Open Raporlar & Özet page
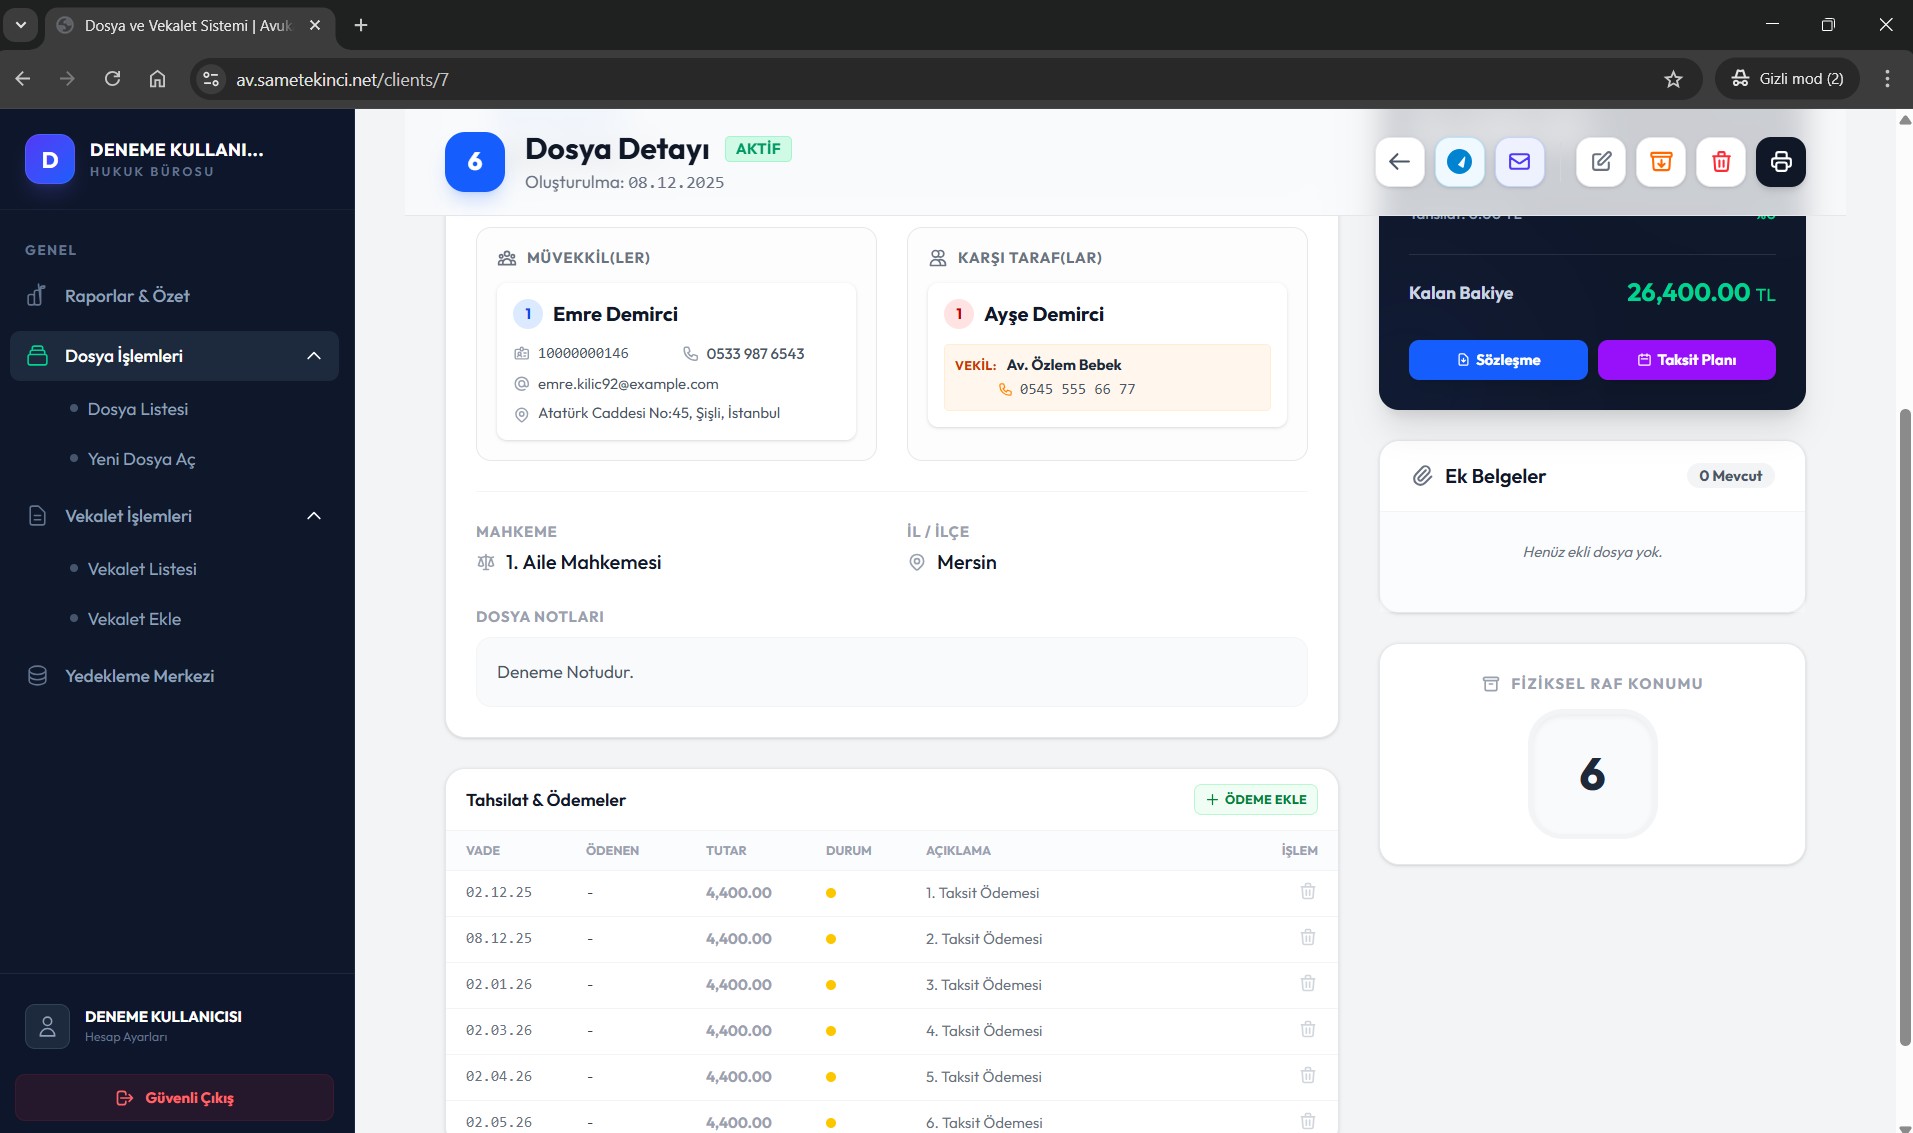Screen dimensions: 1913x1133 [x=127, y=296]
